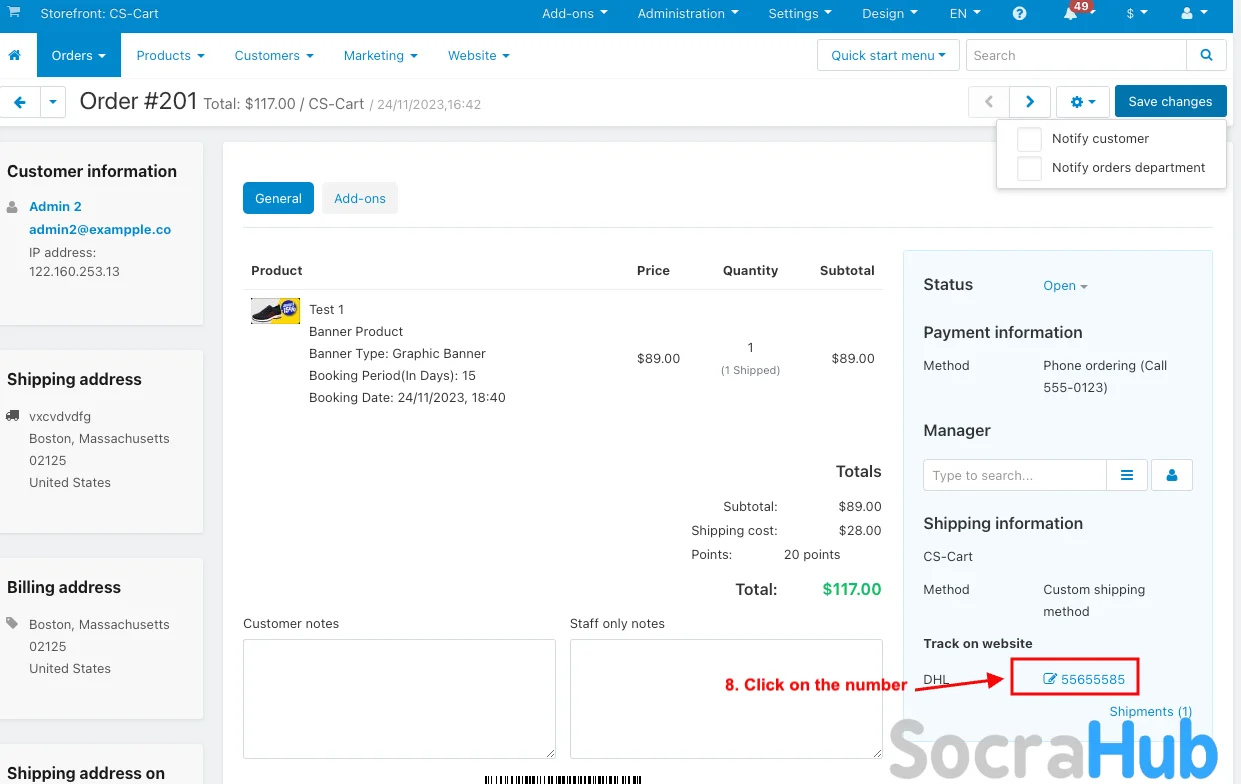1241x784 pixels.
Task: Click the search magnifier button
Action: [1206, 55]
